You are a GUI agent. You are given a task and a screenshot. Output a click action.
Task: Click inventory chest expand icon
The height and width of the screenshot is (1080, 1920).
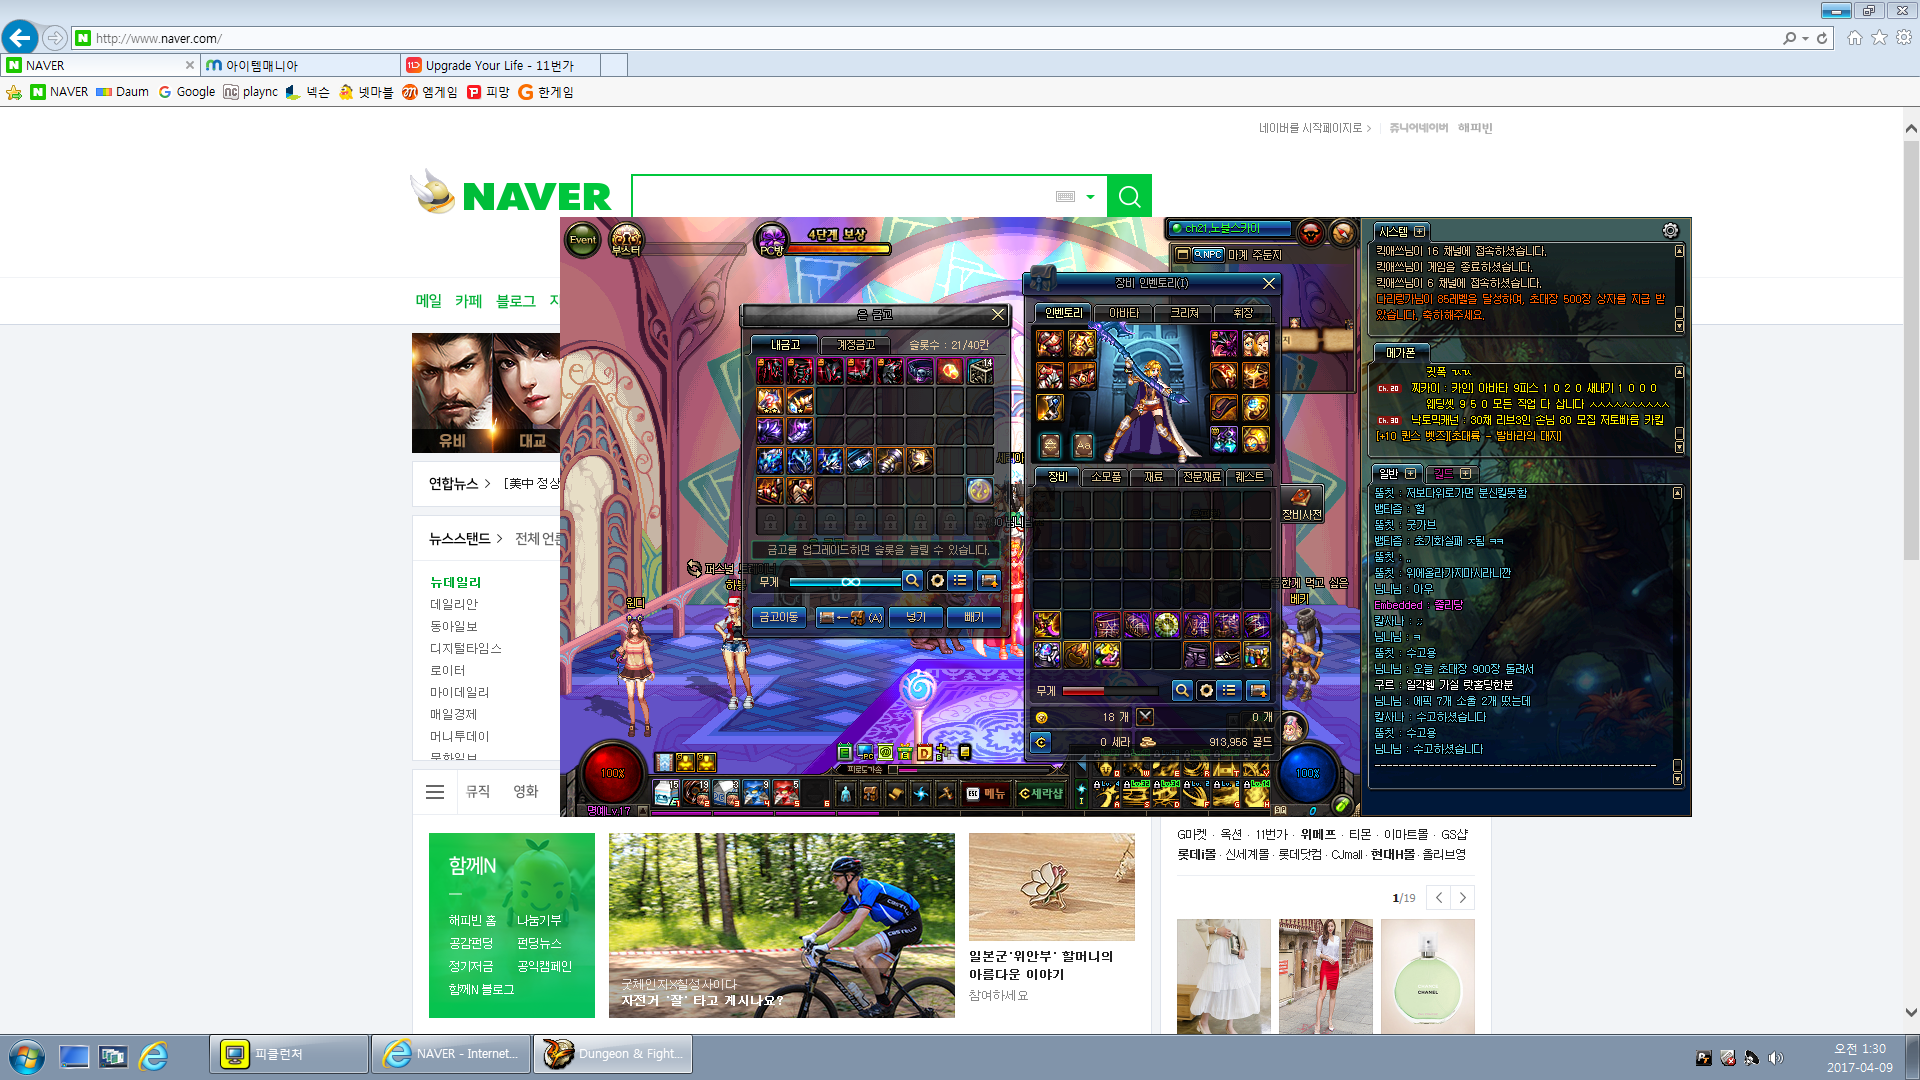pyautogui.click(x=1258, y=691)
